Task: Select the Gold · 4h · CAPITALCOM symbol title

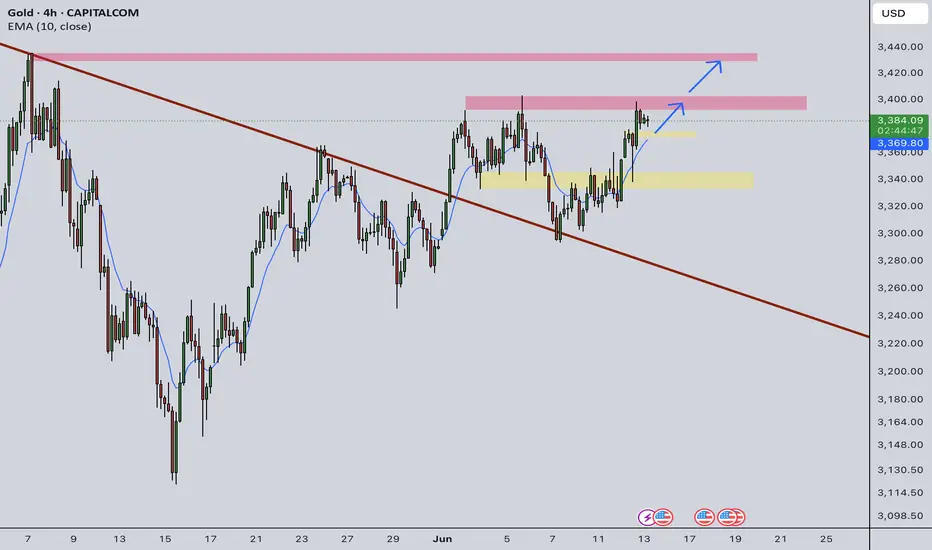Action: tap(73, 12)
